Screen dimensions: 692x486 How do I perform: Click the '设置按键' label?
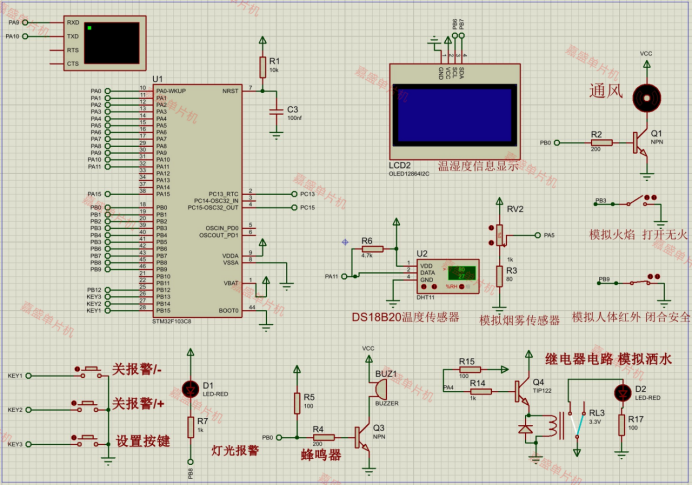tap(143, 441)
